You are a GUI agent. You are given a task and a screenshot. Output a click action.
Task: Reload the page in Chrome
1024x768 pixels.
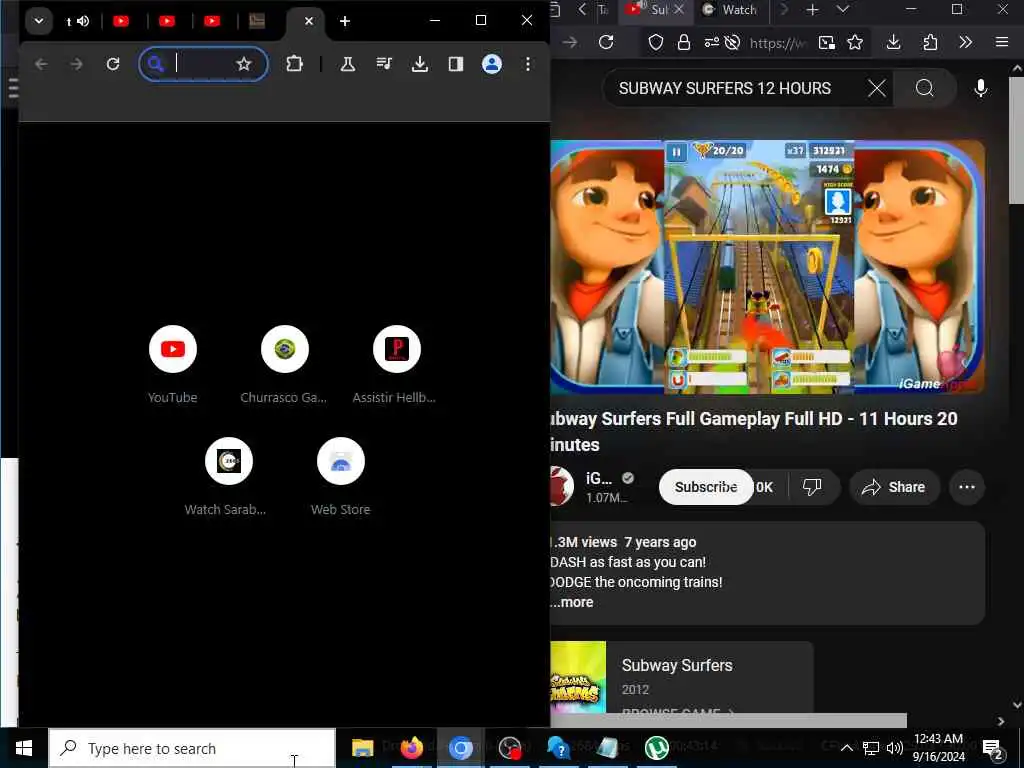coord(113,64)
